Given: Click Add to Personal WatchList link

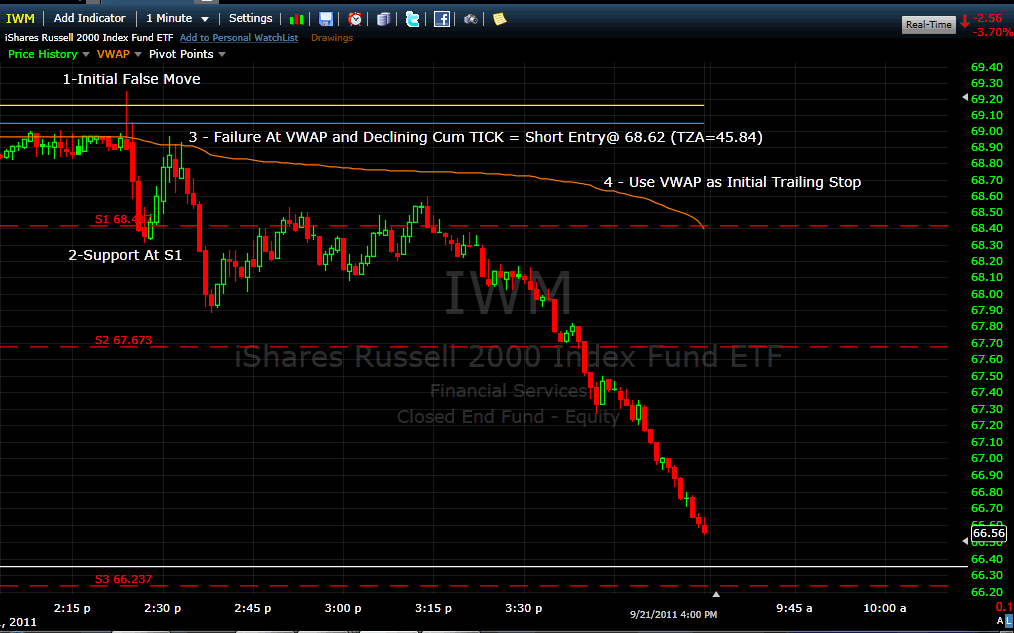Looking at the screenshot, I should point(239,38).
